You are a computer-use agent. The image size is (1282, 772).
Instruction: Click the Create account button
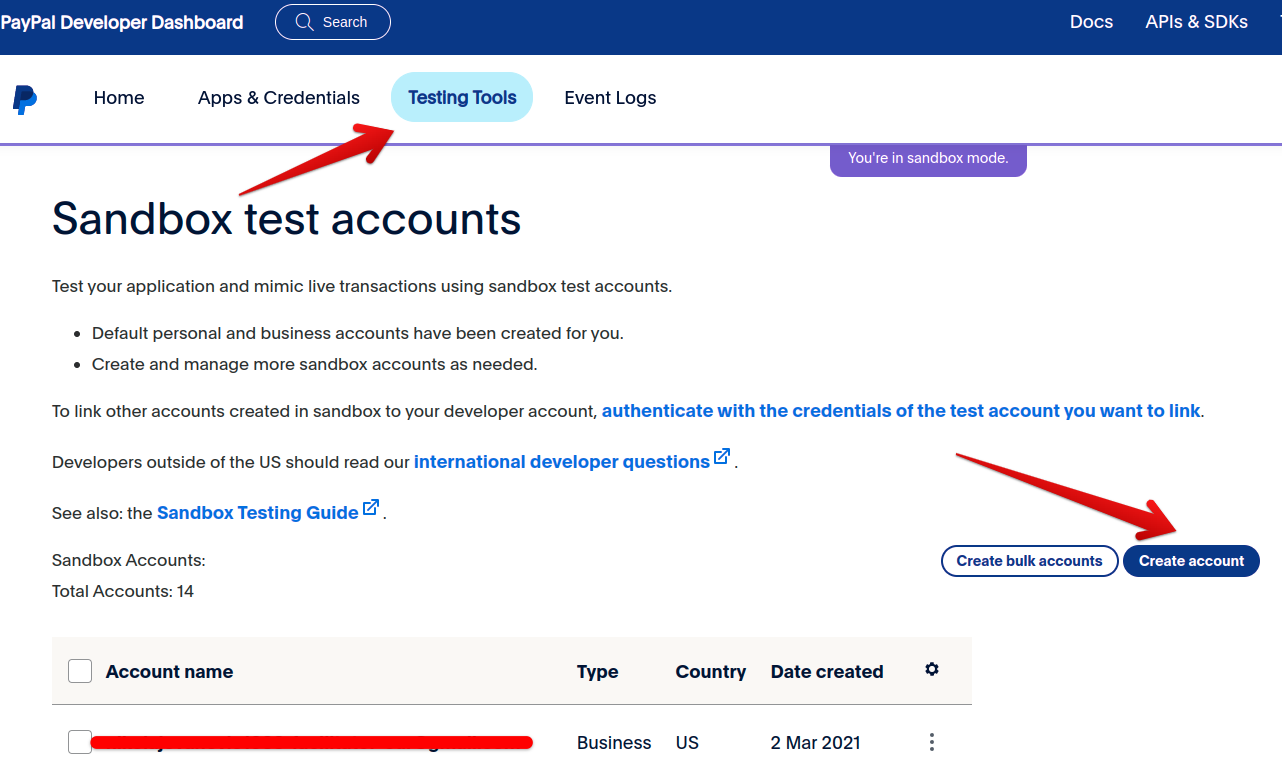[x=1191, y=561]
